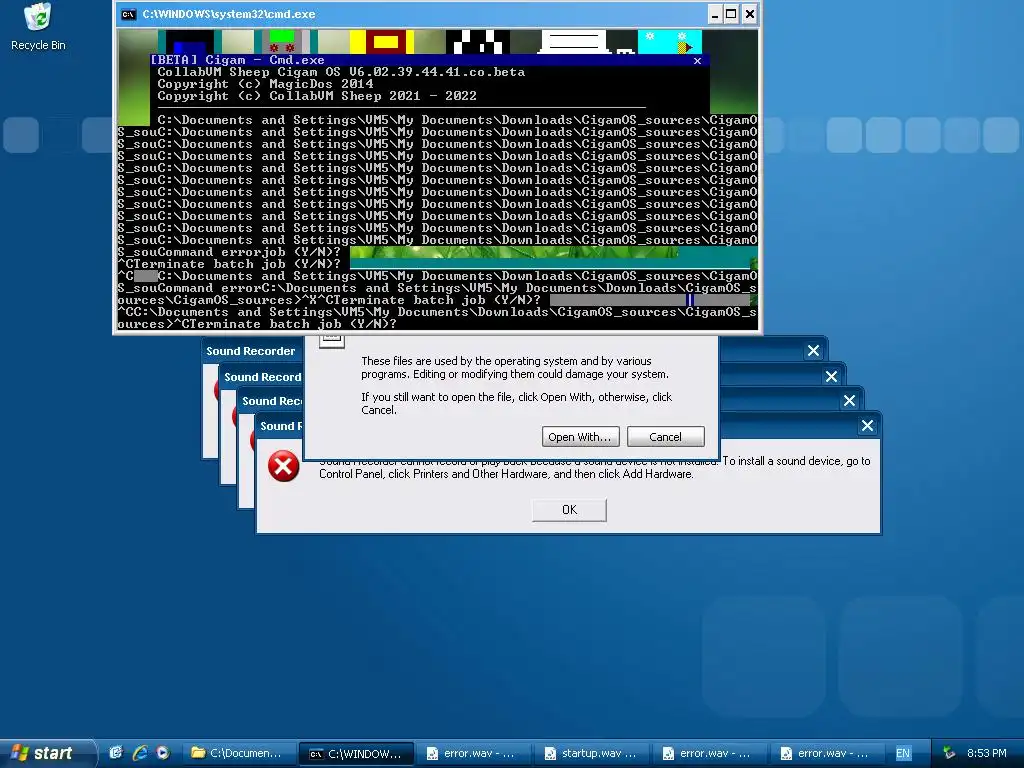Screen dimensions: 1024x768
Task: Select error.wav taskbar button next to C:\WINDOW...
Action: coord(473,753)
